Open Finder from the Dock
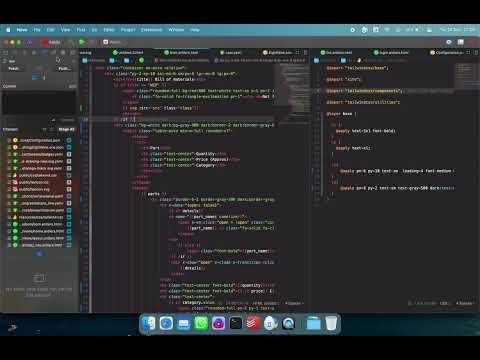This screenshot has width=480, height=360. click(x=149, y=323)
